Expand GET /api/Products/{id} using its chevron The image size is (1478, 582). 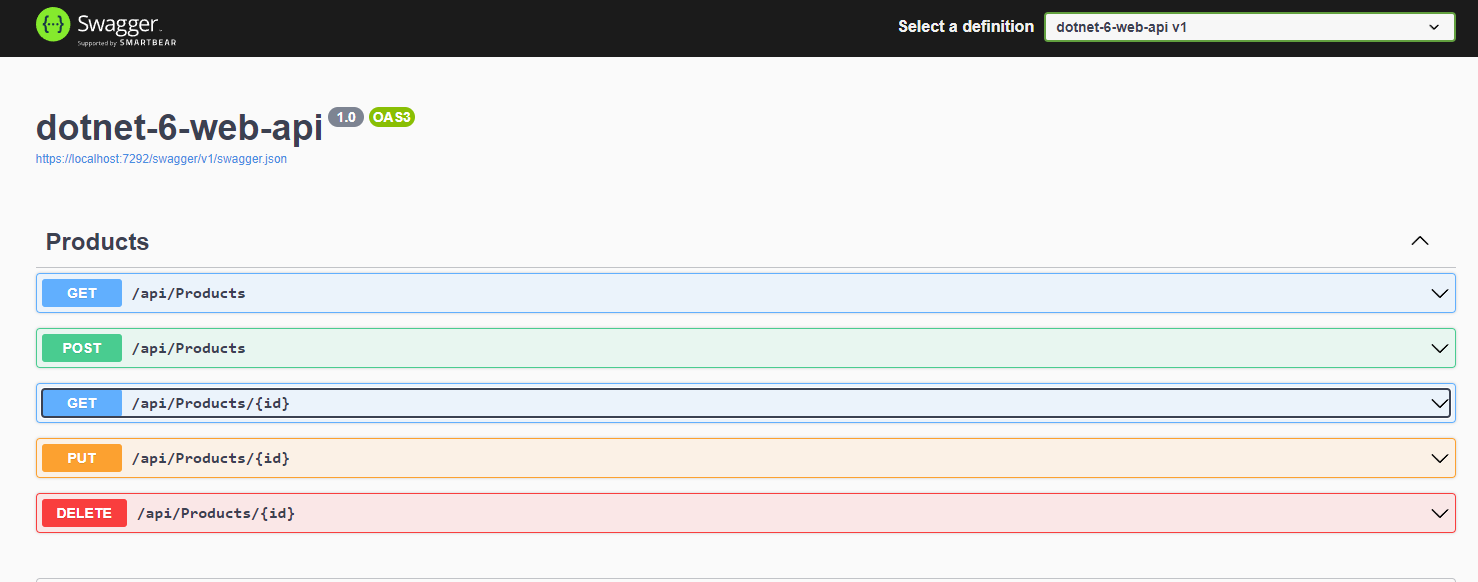(1440, 403)
